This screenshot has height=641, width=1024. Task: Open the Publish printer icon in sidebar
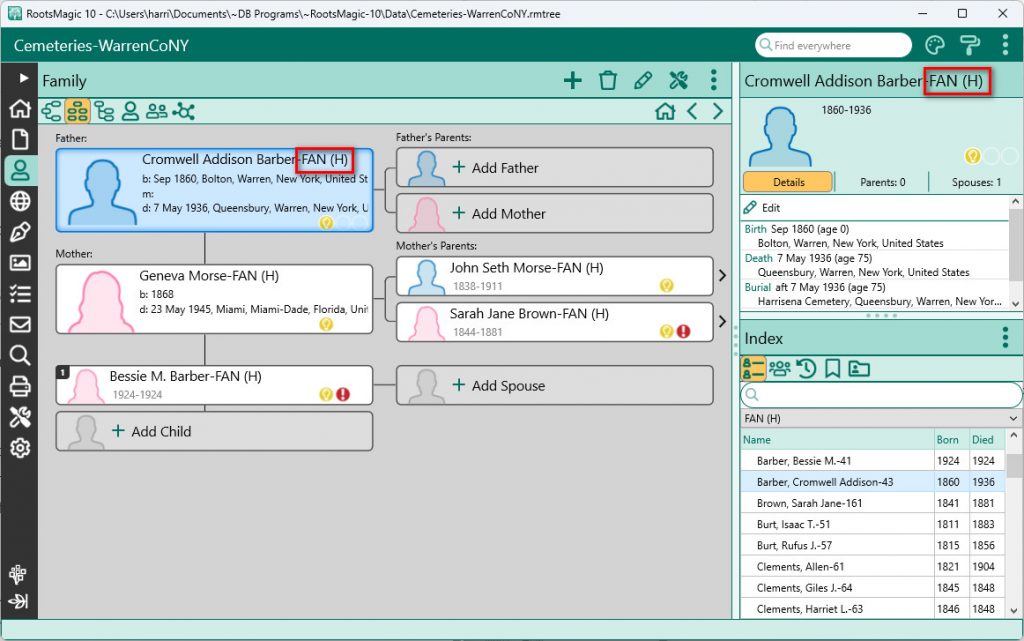point(20,386)
